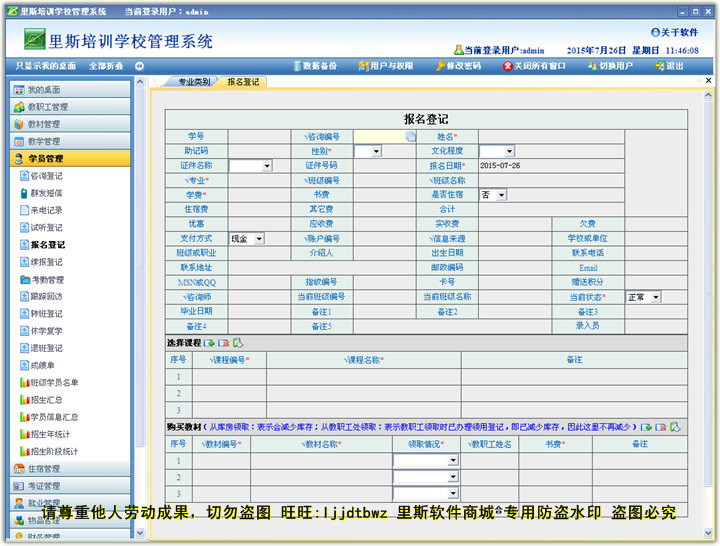Close the current tab panel X
The height and width of the screenshot is (546, 720).
tap(709, 80)
